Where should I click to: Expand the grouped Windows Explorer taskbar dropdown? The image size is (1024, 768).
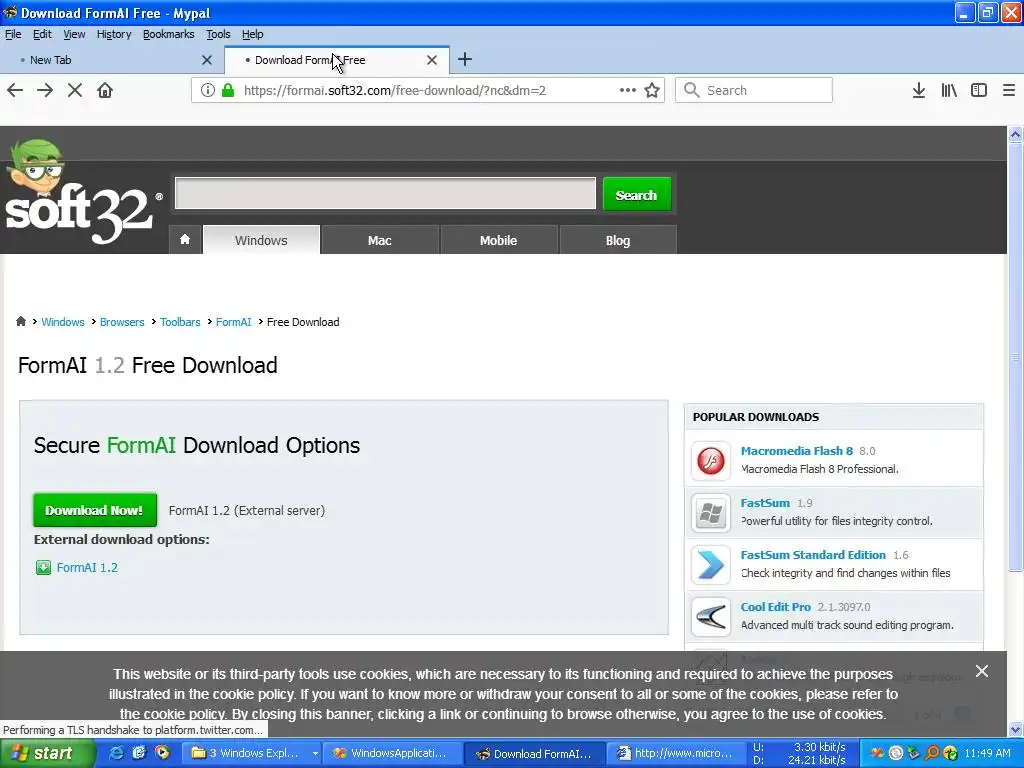(x=315, y=754)
